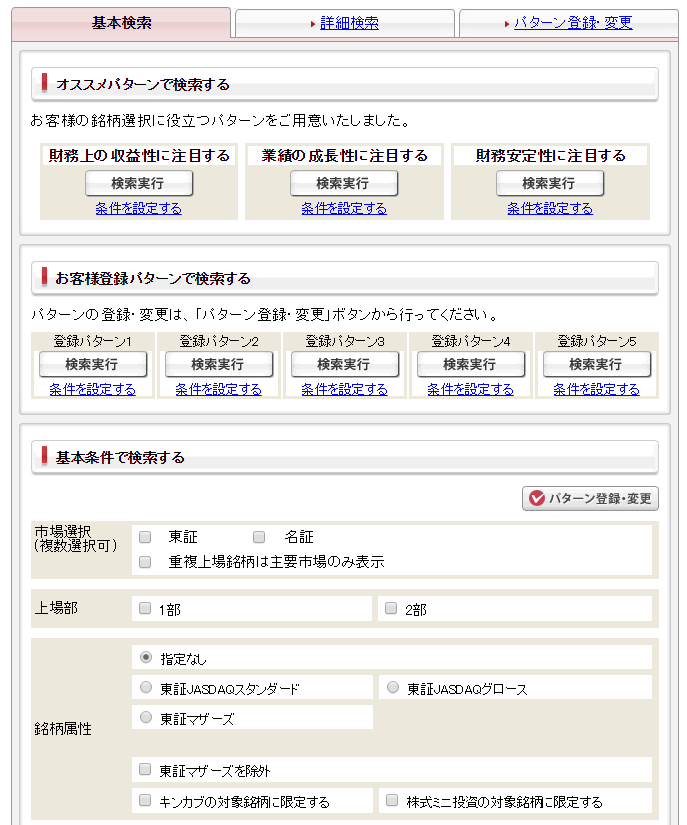Set conditions for 登録パターン2
Screen dimensions: 687x825
(218, 389)
